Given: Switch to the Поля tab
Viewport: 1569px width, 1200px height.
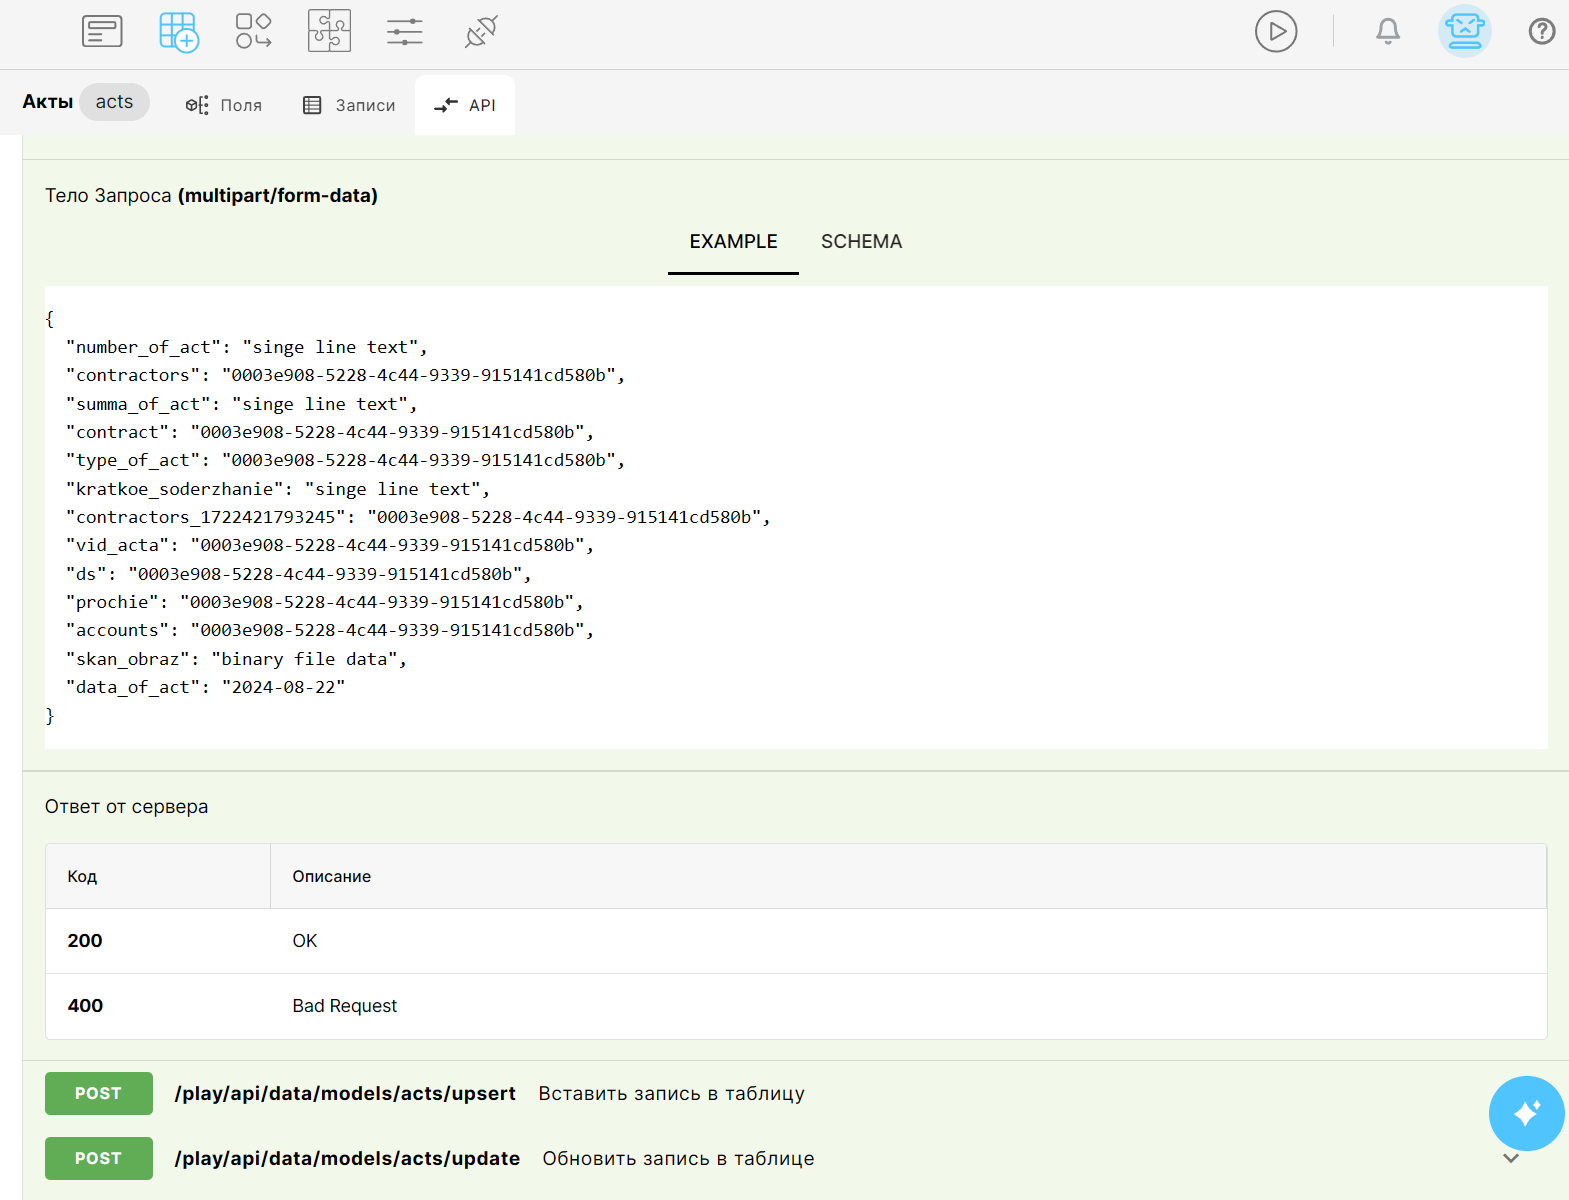Looking at the screenshot, I should click(224, 105).
